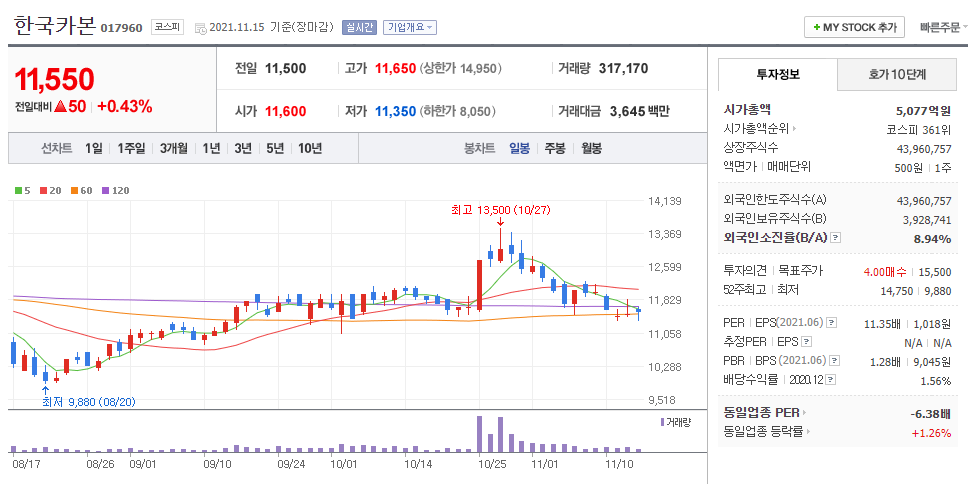Open the 기업개요 dropdown

(410, 27)
